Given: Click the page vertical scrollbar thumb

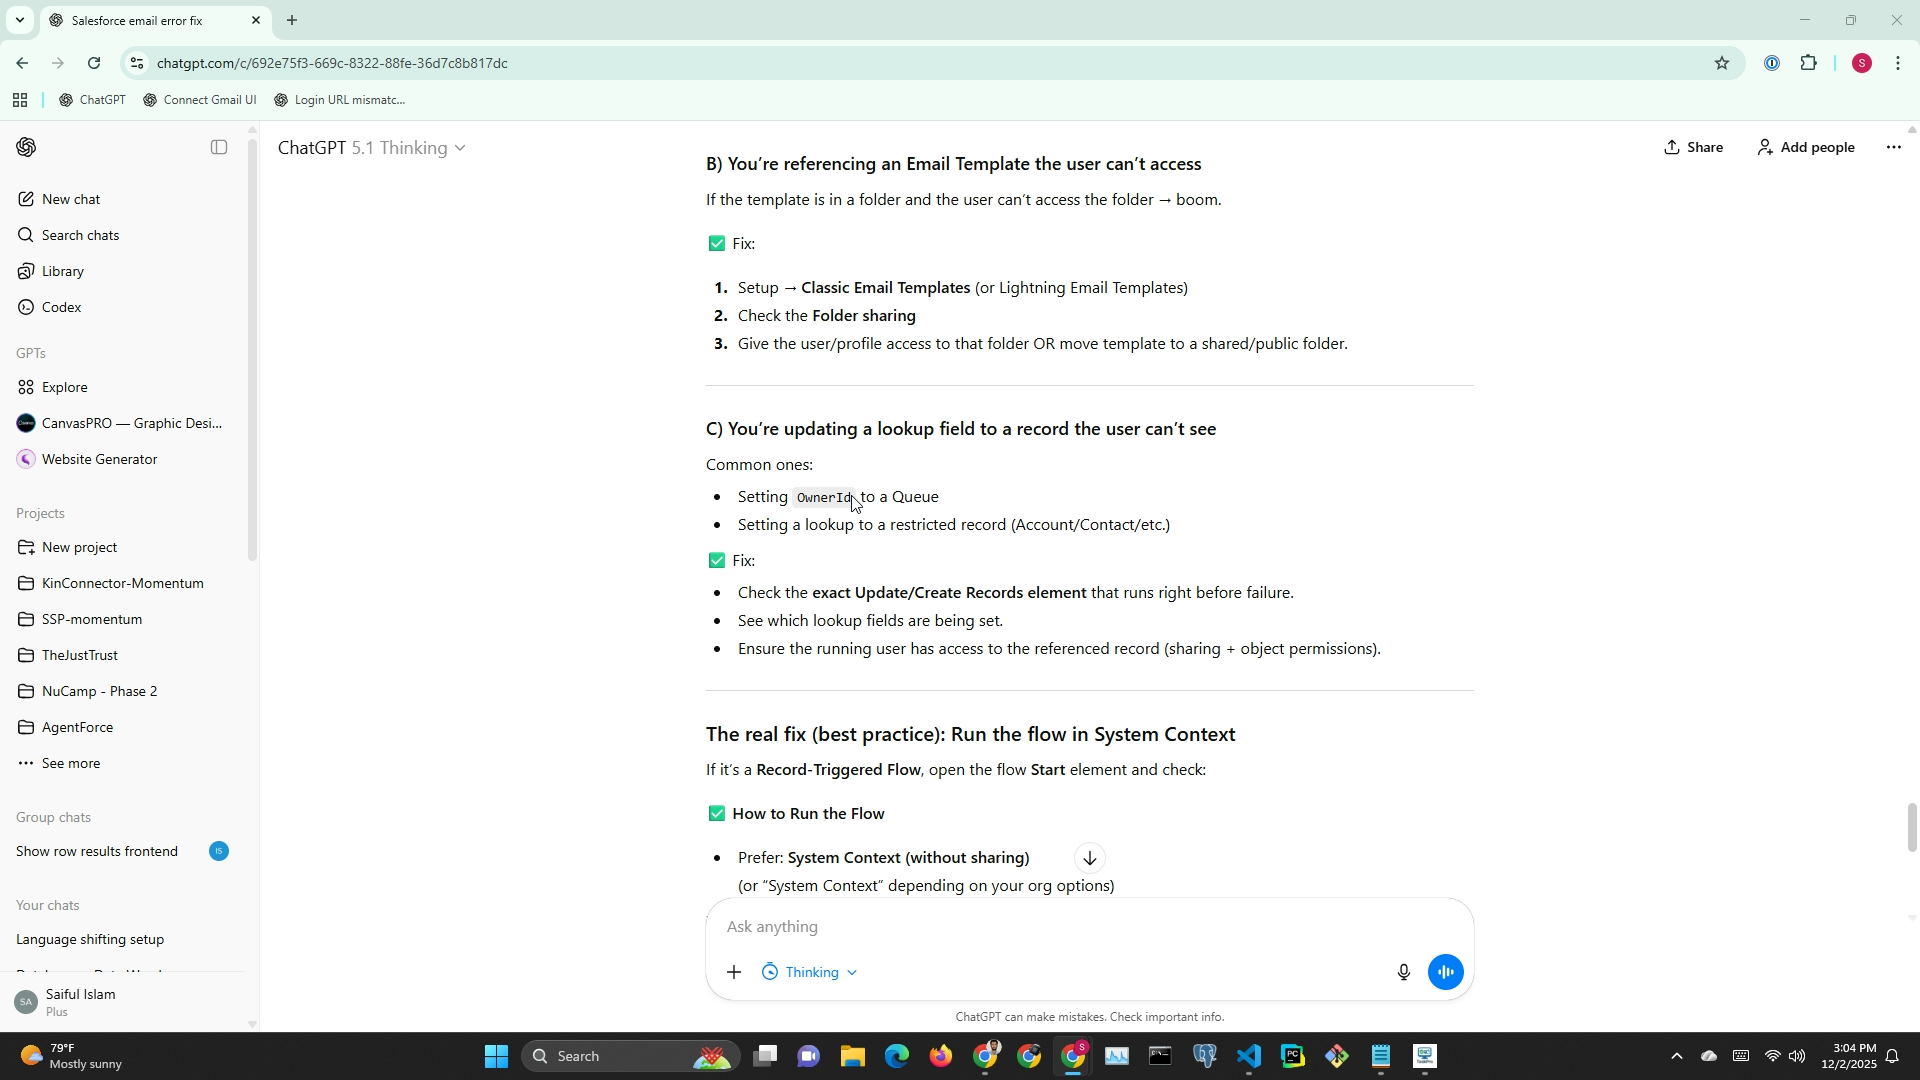Looking at the screenshot, I should tap(1912, 828).
